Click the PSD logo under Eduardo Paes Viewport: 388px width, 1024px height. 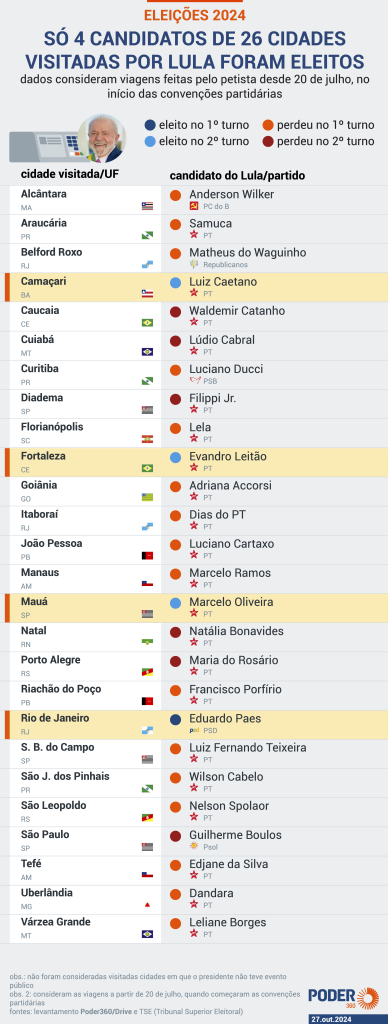[x=193, y=730]
